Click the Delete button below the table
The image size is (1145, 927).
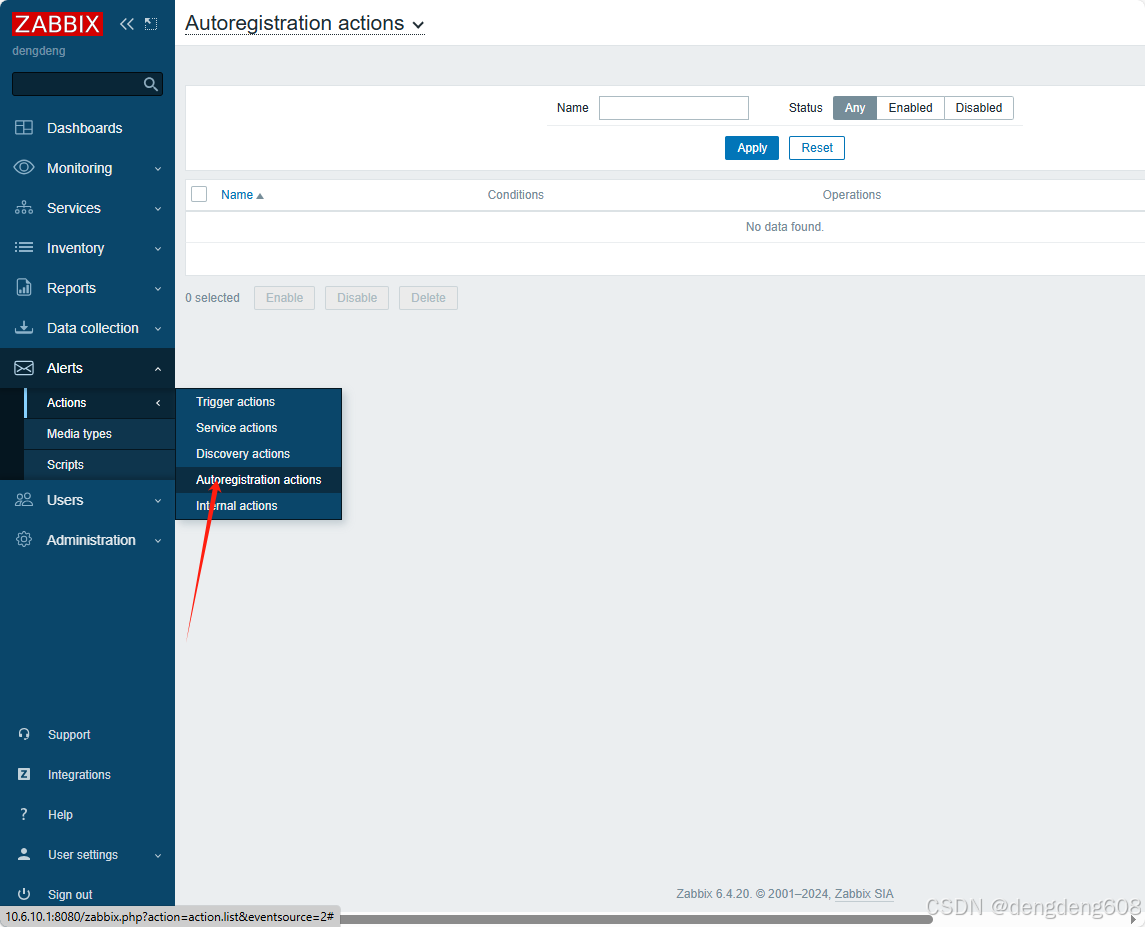[428, 297]
